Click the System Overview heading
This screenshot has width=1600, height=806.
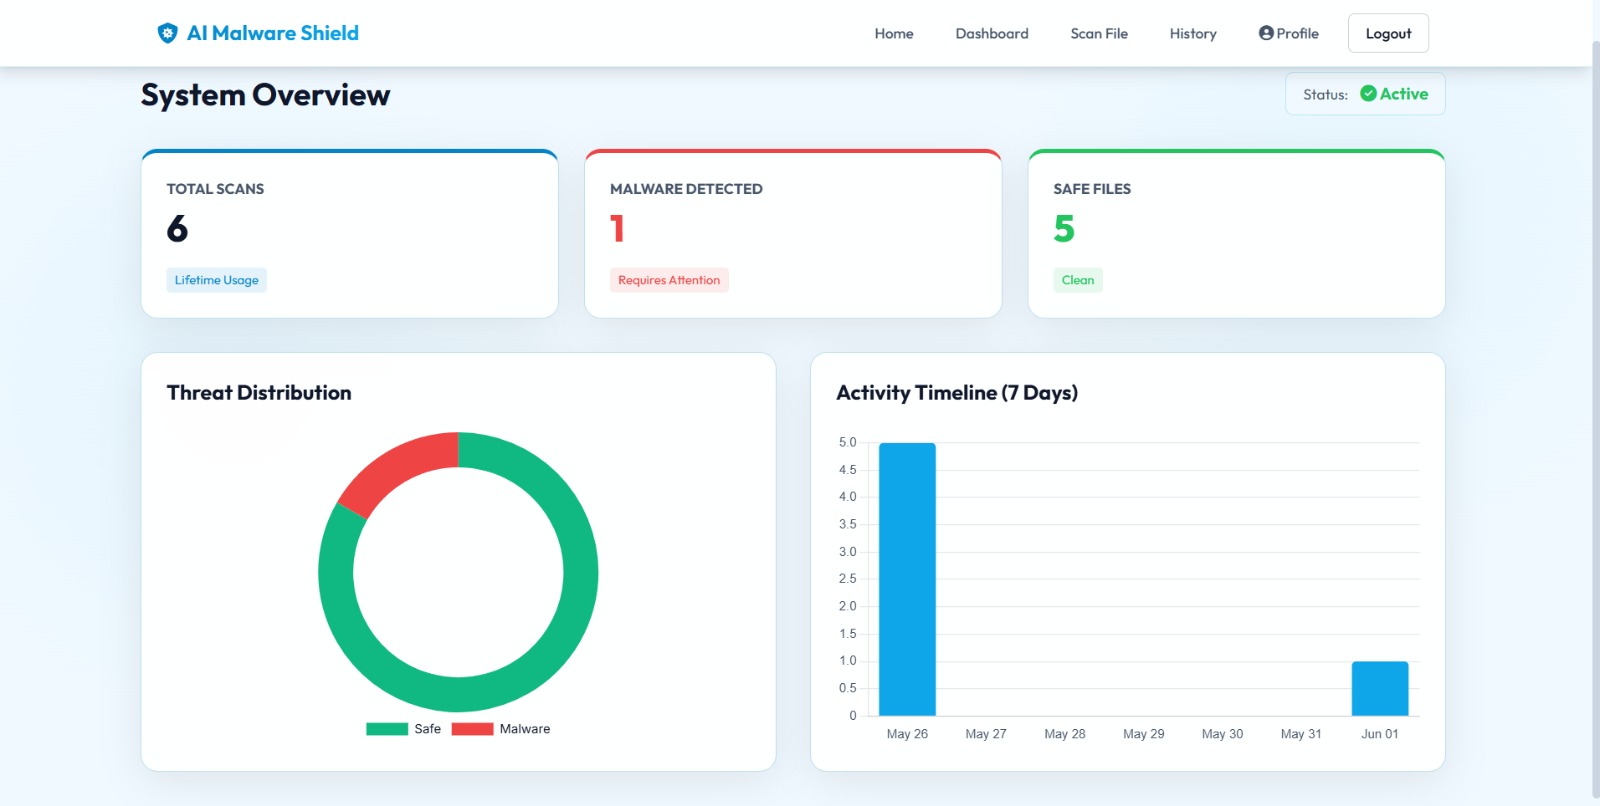[x=265, y=95]
